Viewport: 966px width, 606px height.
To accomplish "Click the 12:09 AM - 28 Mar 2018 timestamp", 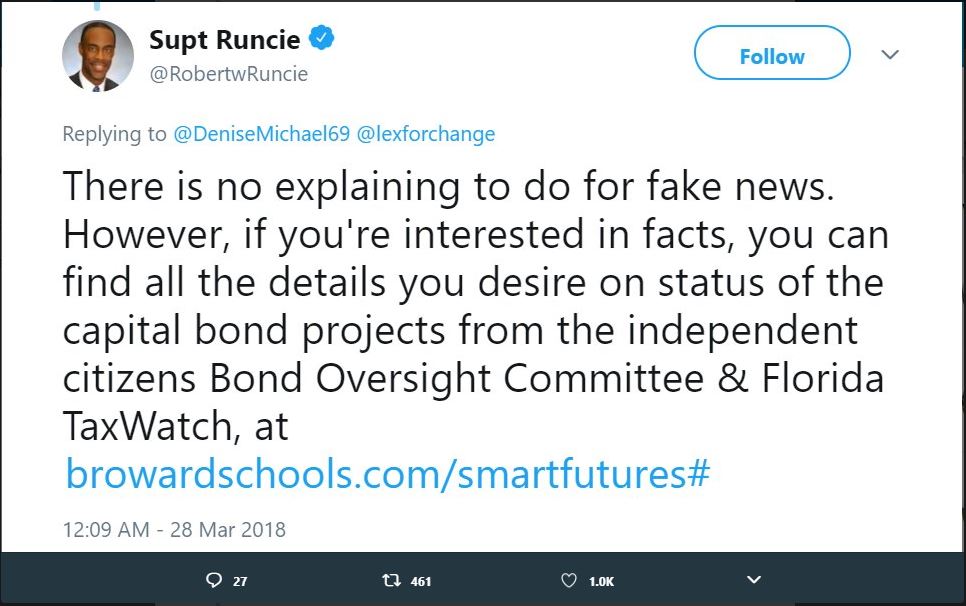I will pyautogui.click(x=174, y=530).
